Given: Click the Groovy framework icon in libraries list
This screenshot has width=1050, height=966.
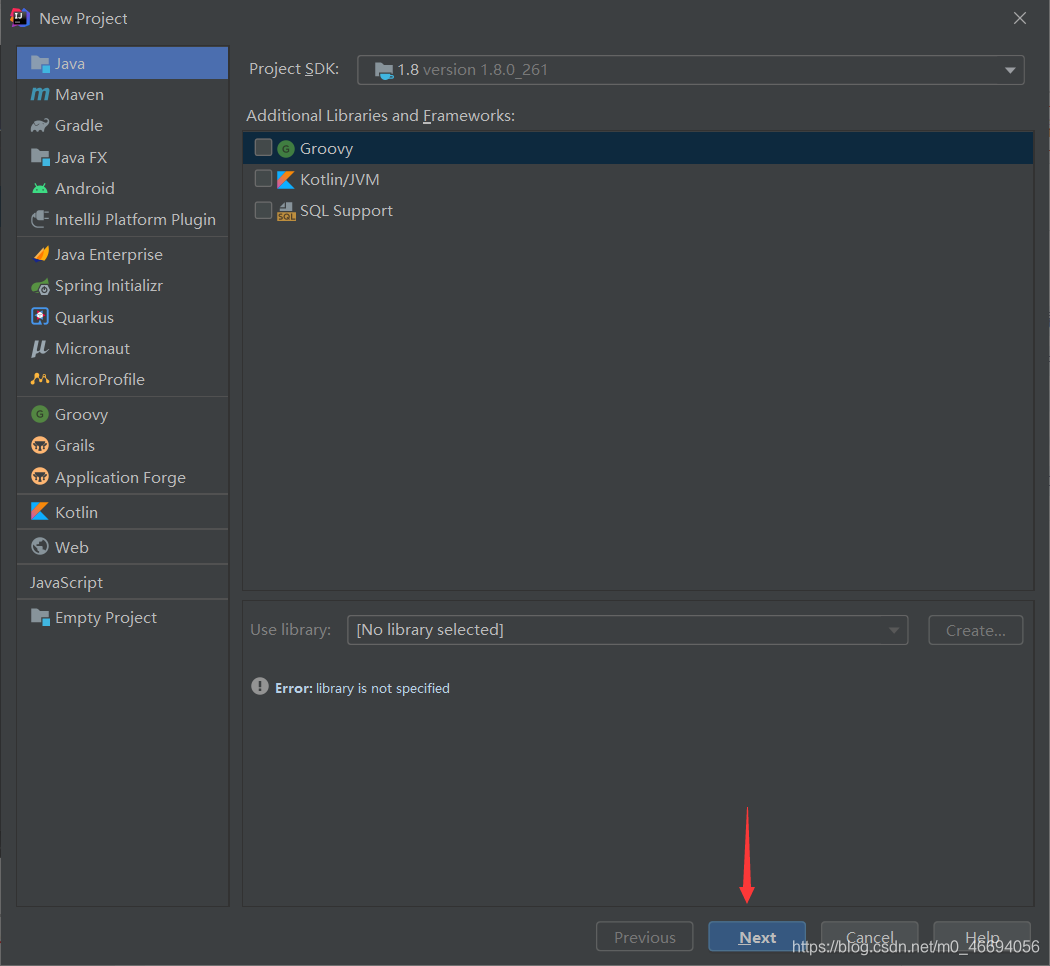Looking at the screenshot, I should coord(286,149).
